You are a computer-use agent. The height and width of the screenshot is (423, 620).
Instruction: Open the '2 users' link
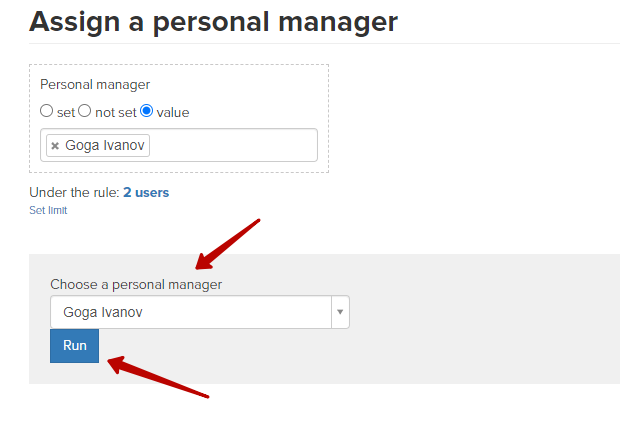(146, 193)
